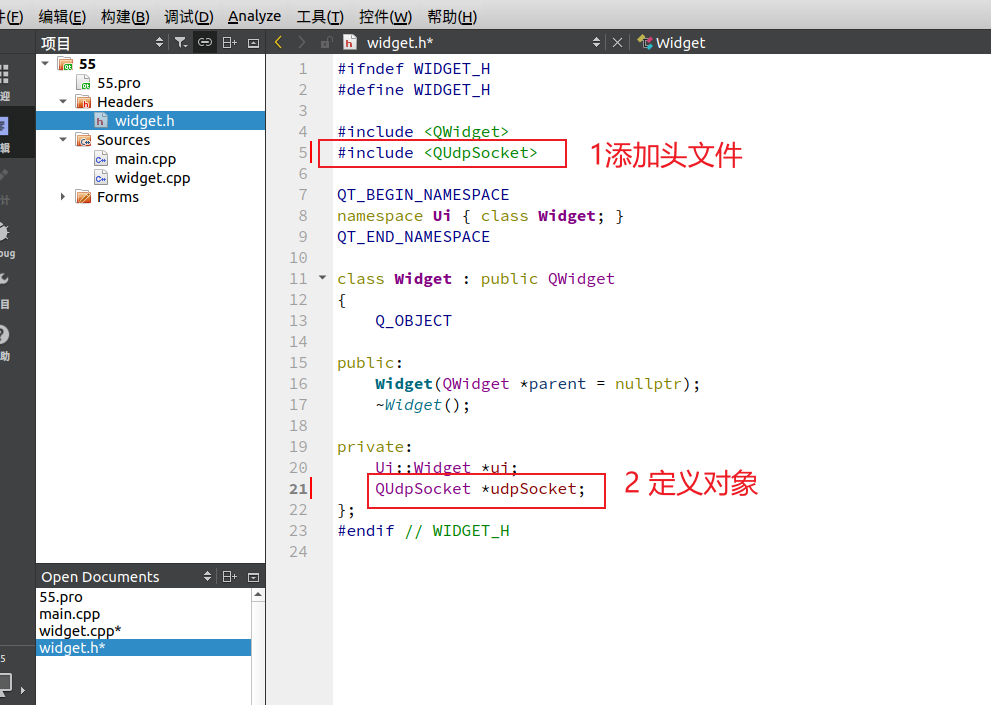Go forward with the right arrow
Viewport: 991px width, 705px height.
(x=301, y=42)
